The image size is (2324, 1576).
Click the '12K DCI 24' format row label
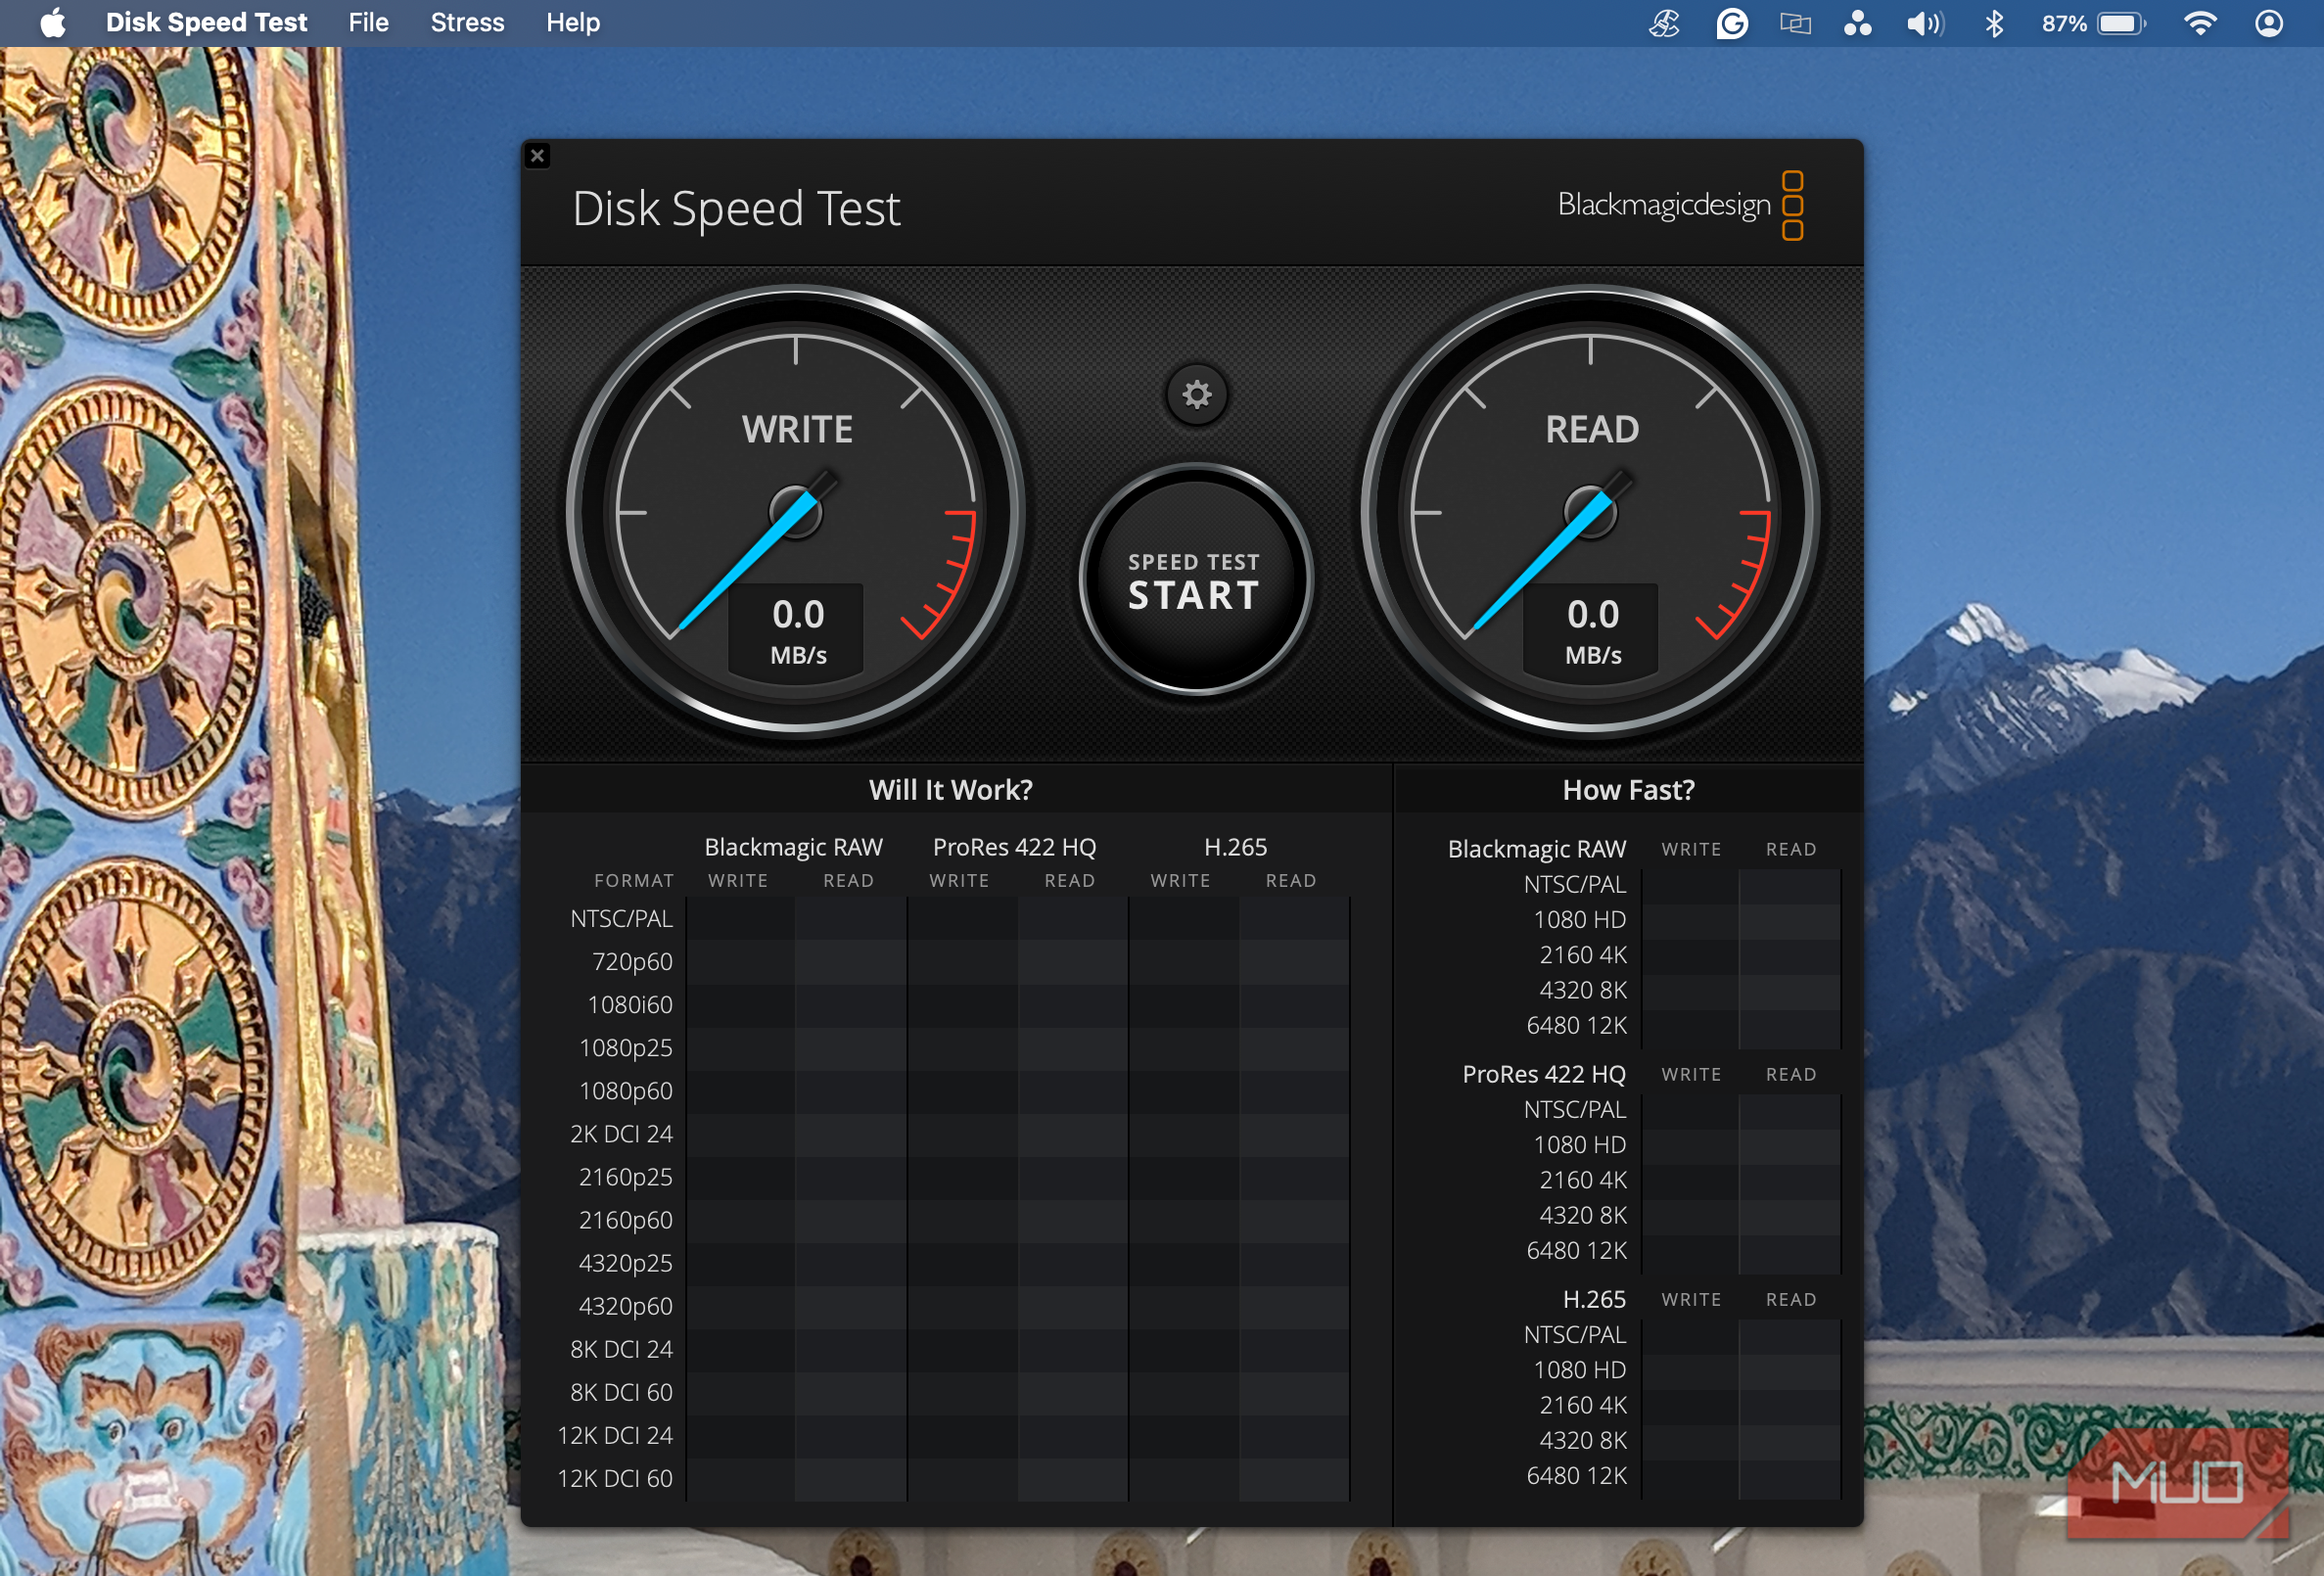[x=614, y=1435]
